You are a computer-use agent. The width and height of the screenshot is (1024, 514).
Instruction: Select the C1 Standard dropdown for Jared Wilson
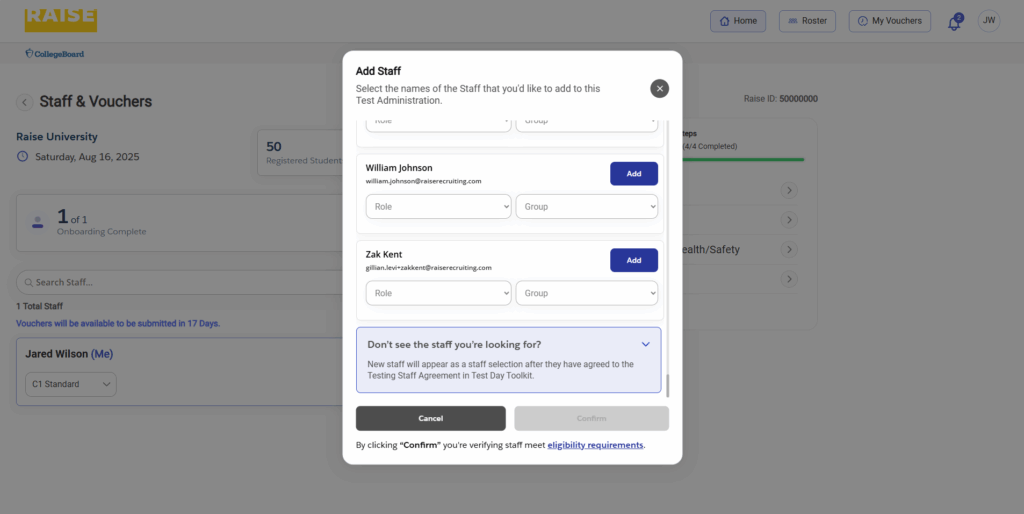tap(71, 384)
